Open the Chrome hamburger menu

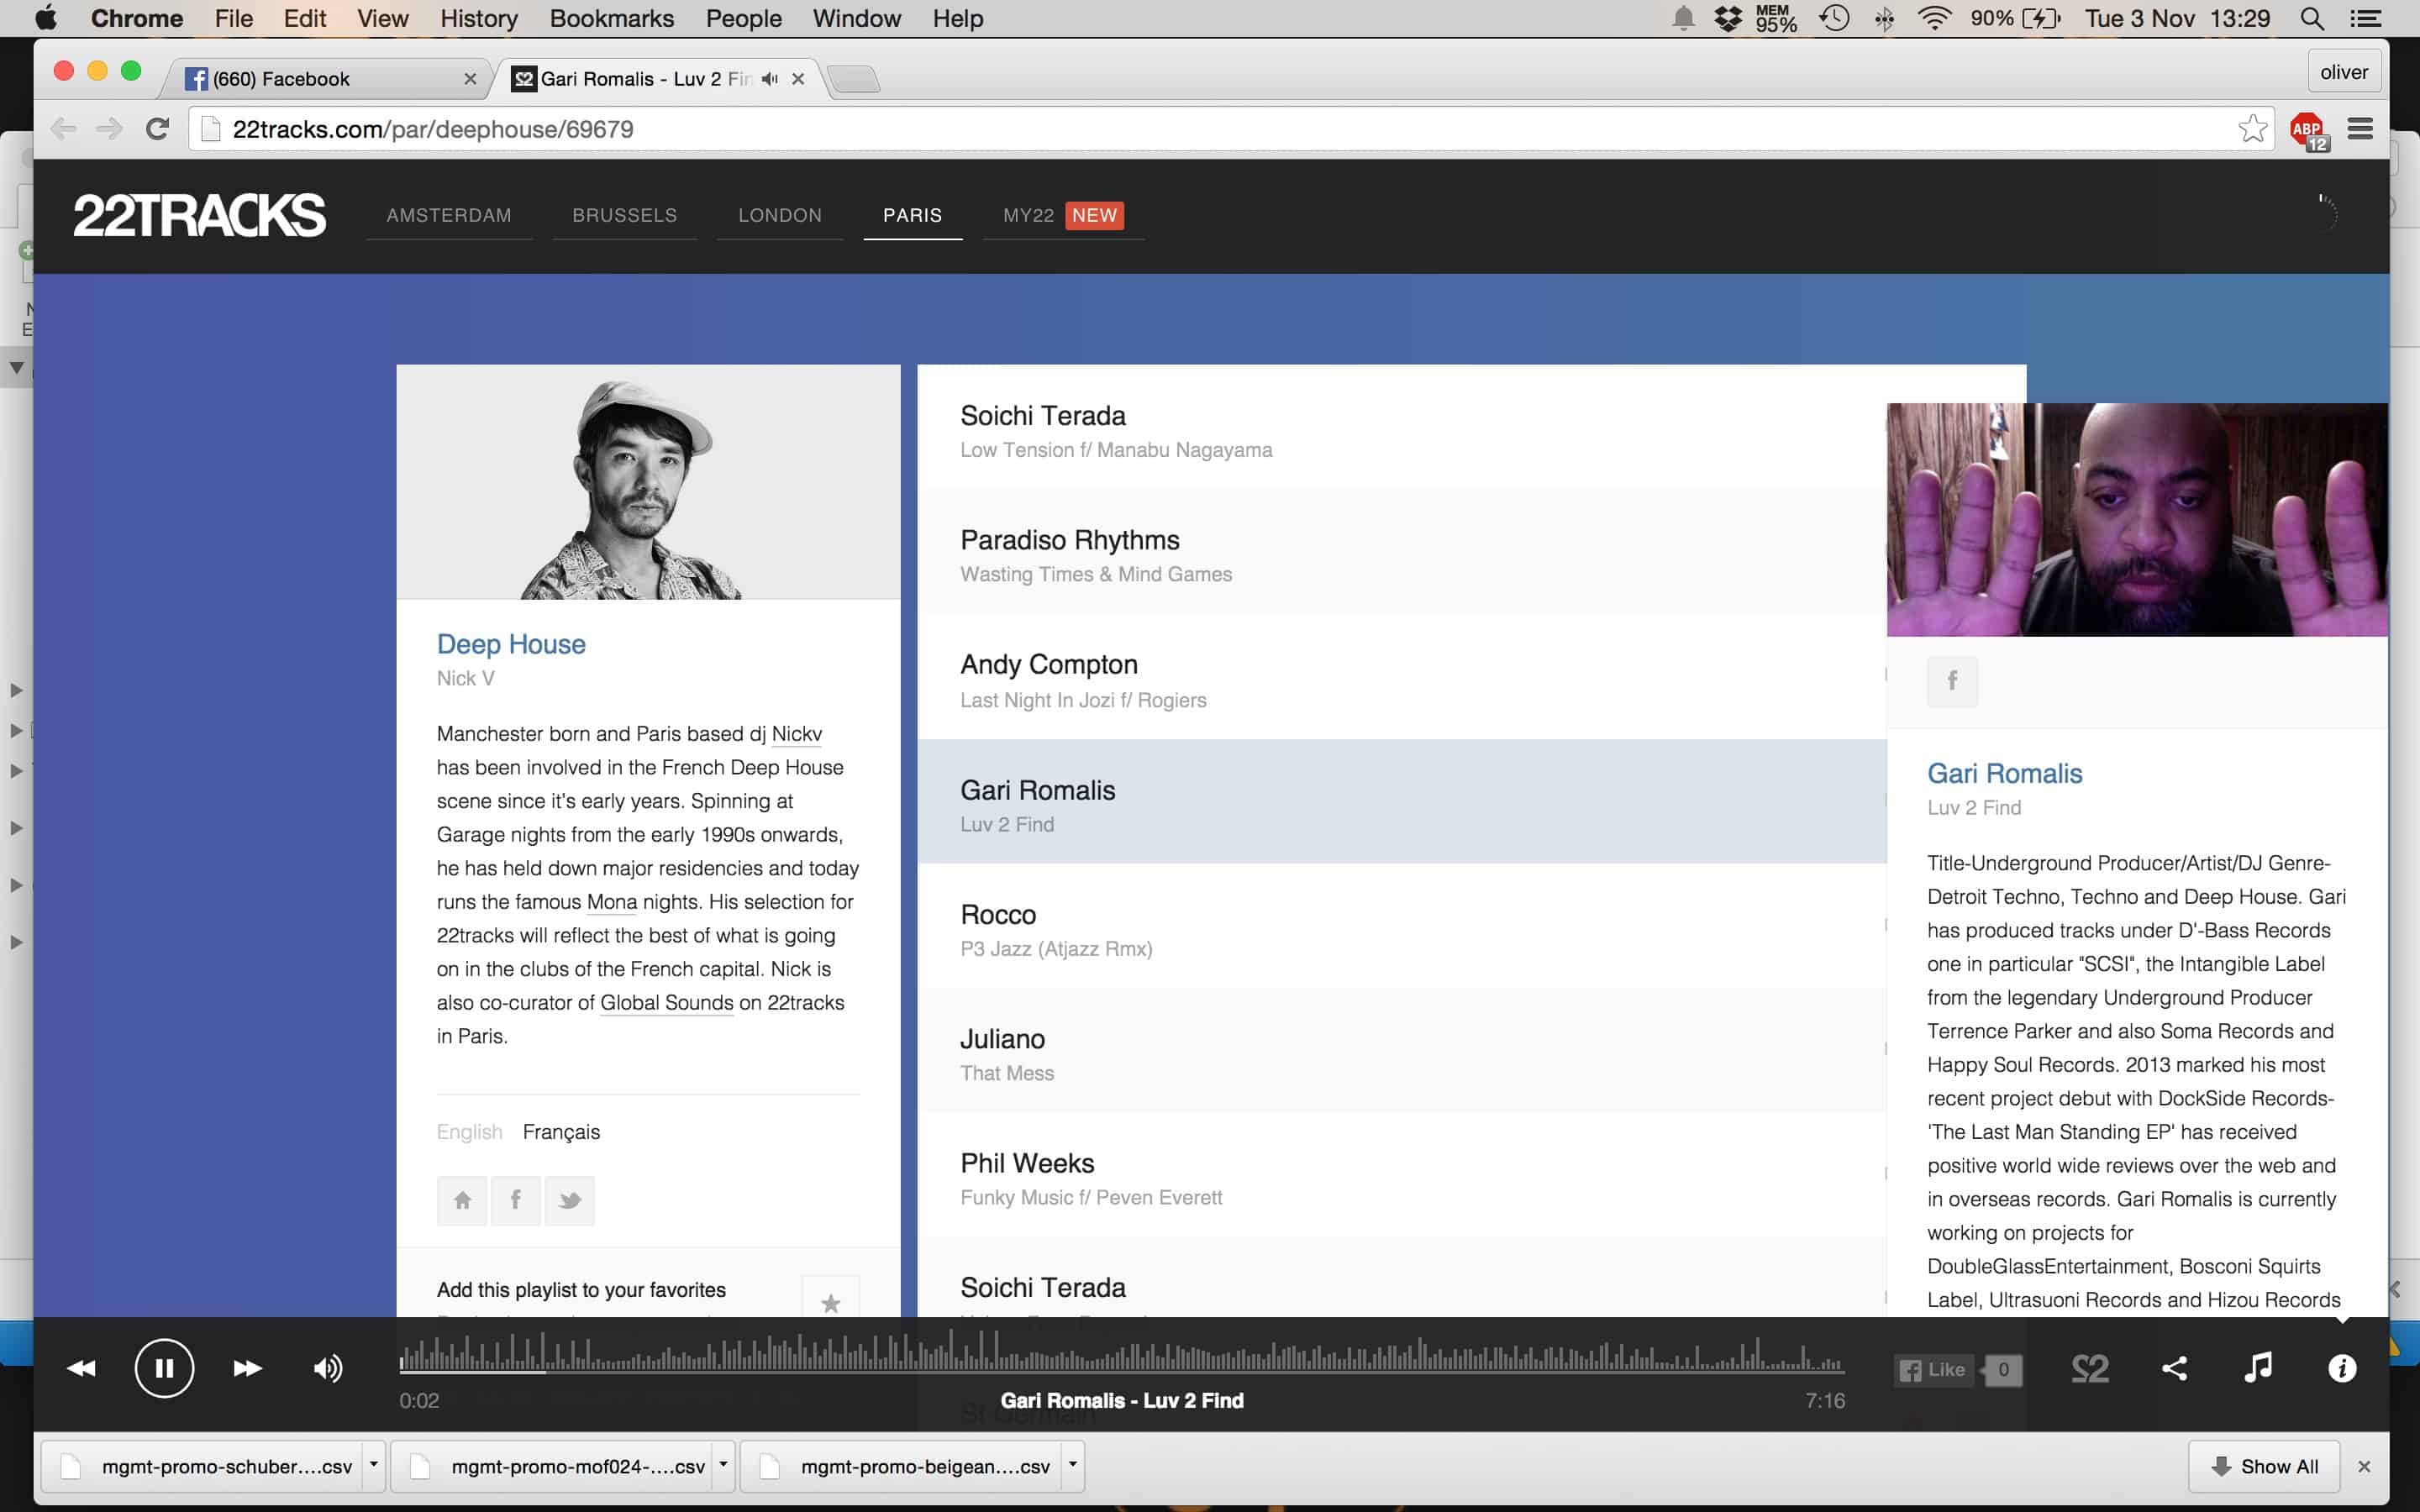pyautogui.click(x=2360, y=129)
